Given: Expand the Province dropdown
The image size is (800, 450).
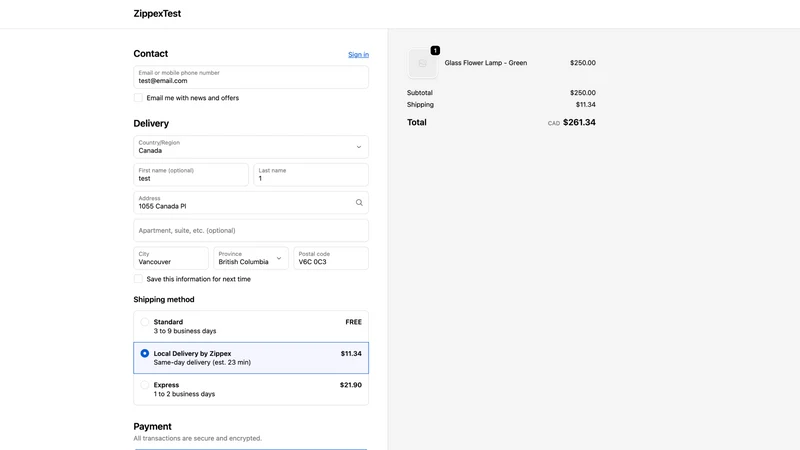Looking at the screenshot, I should 251,258.
